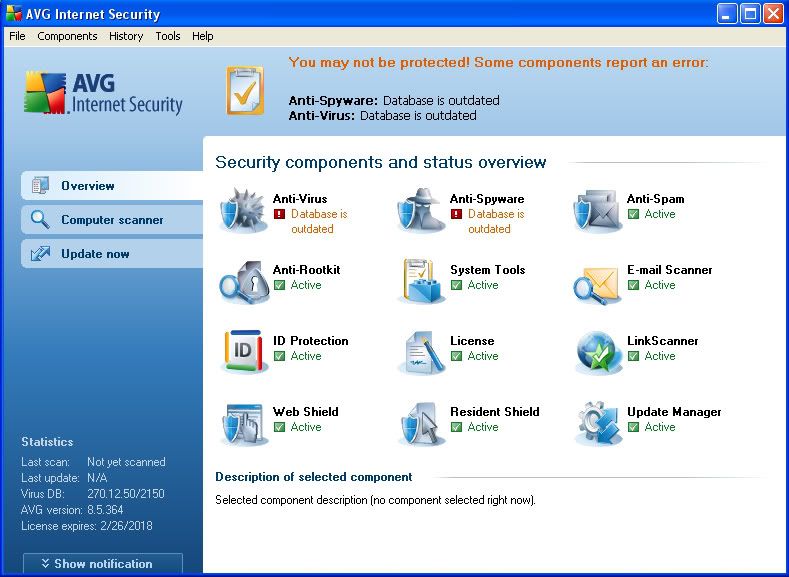Viewport: 789px width, 577px height.
Task: Select the License document icon
Action: (x=421, y=352)
